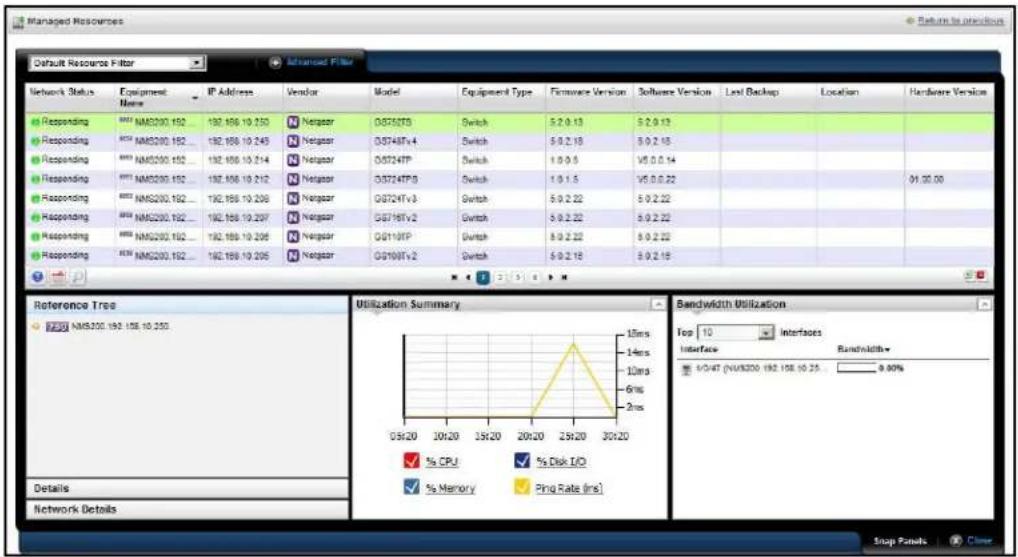This screenshot has height=557, width=1018.
Task: Click the Netgear vendor icon for 192.168.10.214
Action: click(x=292, y=160)
